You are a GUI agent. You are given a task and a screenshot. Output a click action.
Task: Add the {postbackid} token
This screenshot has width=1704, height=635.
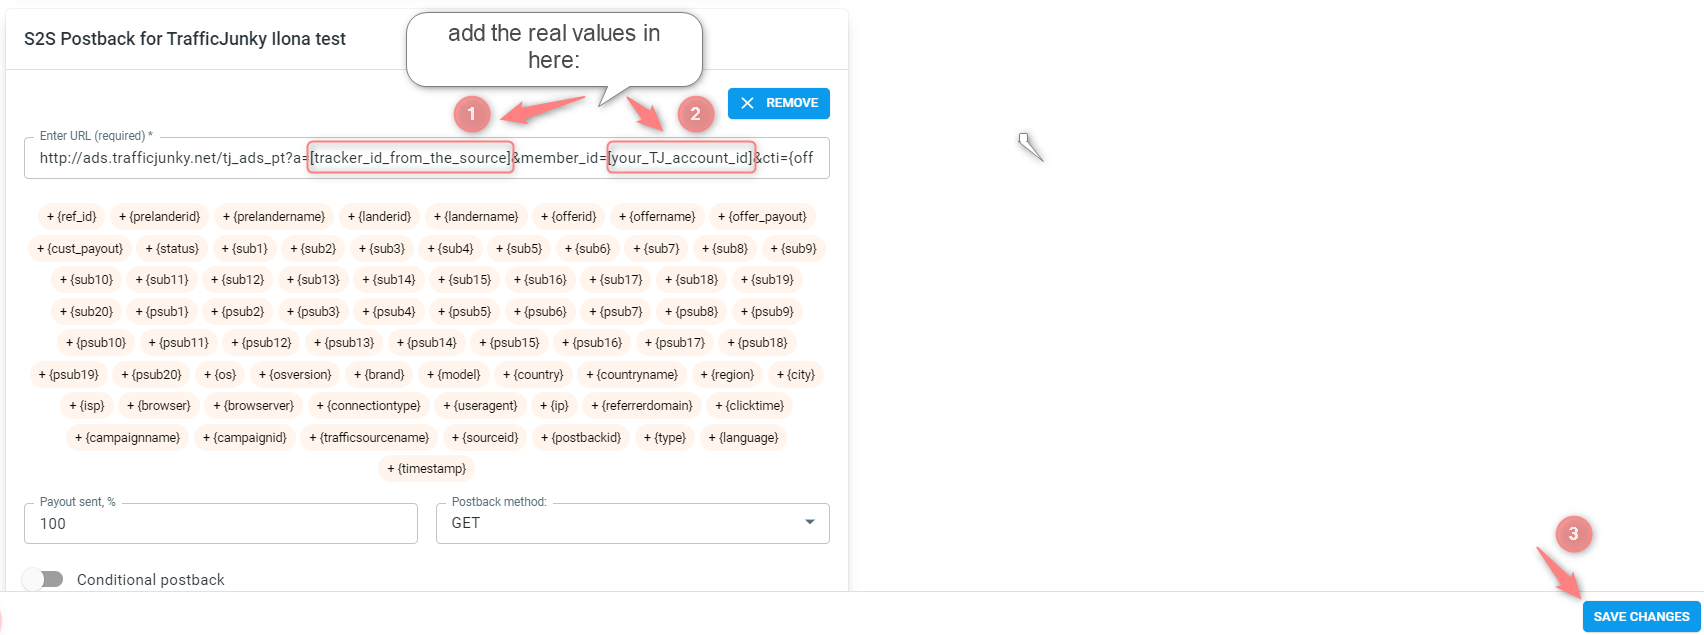pyautogui.click(x=581, y=437)
